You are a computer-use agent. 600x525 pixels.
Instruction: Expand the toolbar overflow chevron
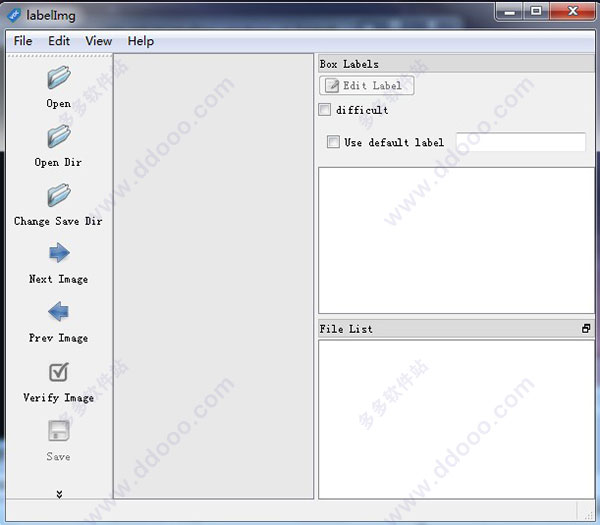tap(59, 494)
